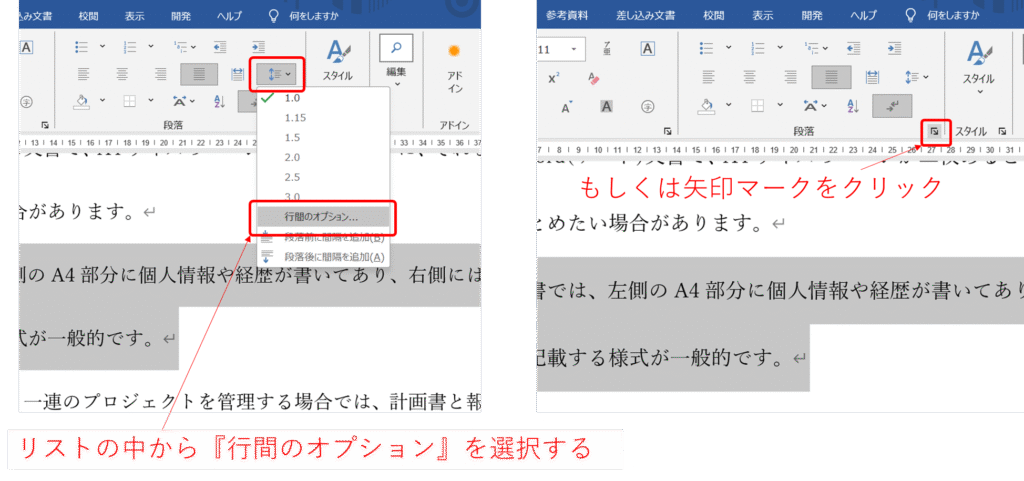Screen dimensions: 1024x481
Task: Select the checked 1.0 line spacing option
Action: 292,98
